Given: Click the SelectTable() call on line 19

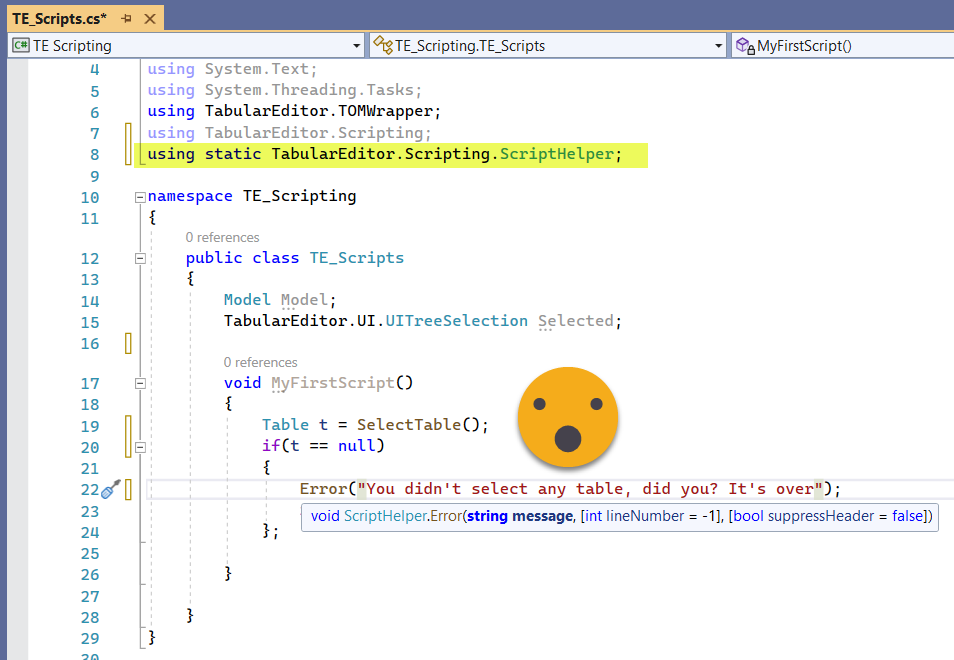Looking at the screenshot, I should (421, 425).
